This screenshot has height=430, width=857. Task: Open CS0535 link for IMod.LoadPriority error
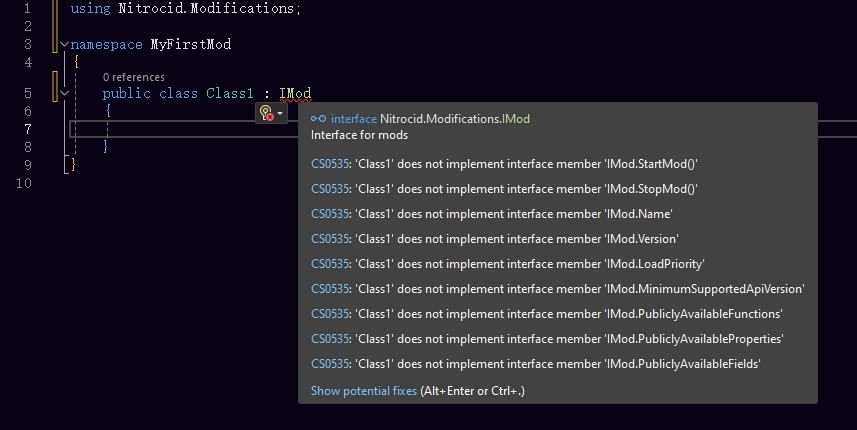pos(329,264)
